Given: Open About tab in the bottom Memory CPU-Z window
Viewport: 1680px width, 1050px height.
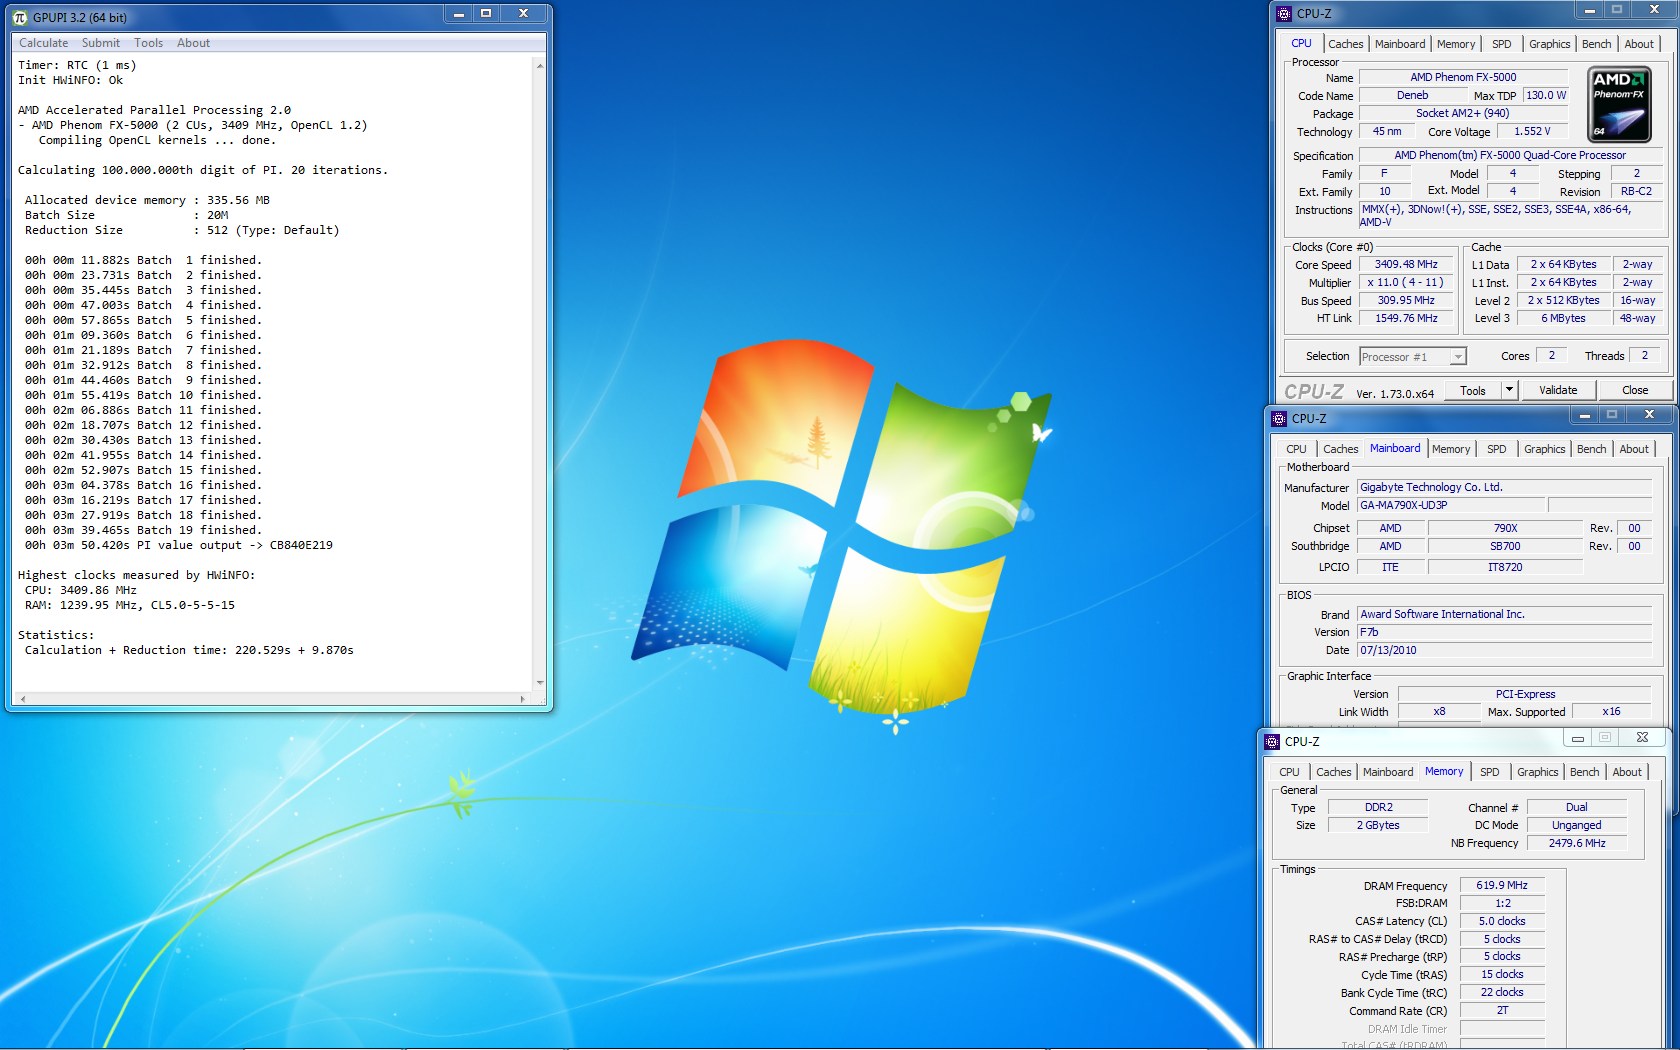Looking at the screenshot, I should tap(1627, 772).
